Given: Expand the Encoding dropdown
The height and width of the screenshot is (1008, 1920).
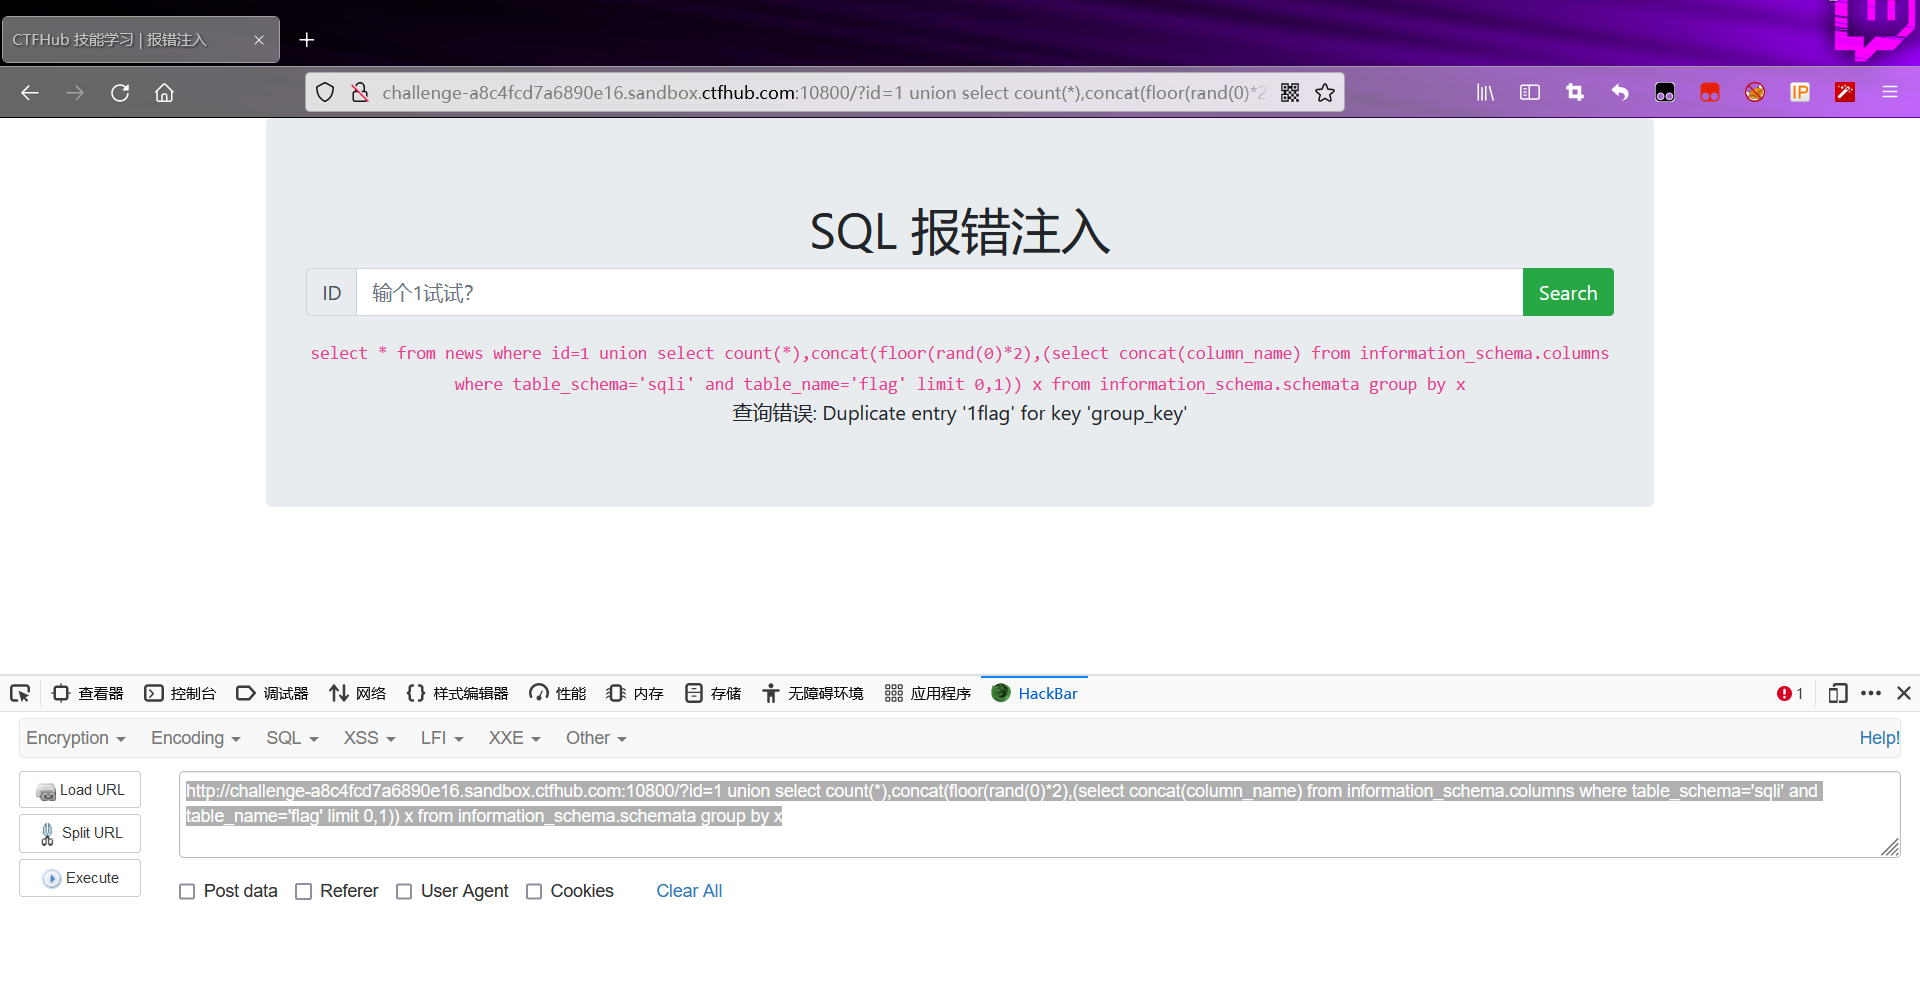Looking at the screenshot, I should click(196, 738).
